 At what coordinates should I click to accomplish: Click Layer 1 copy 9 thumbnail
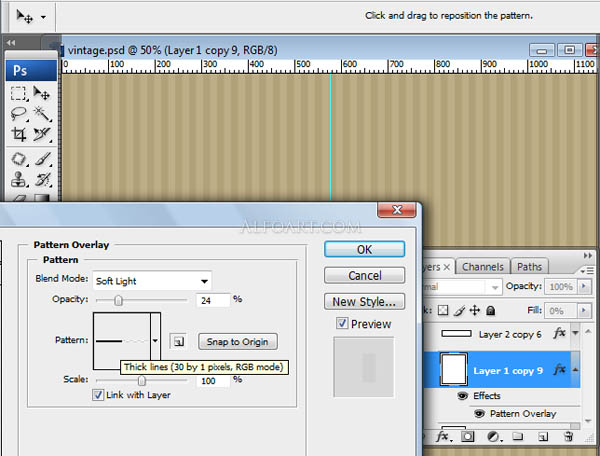coord(453,370)
